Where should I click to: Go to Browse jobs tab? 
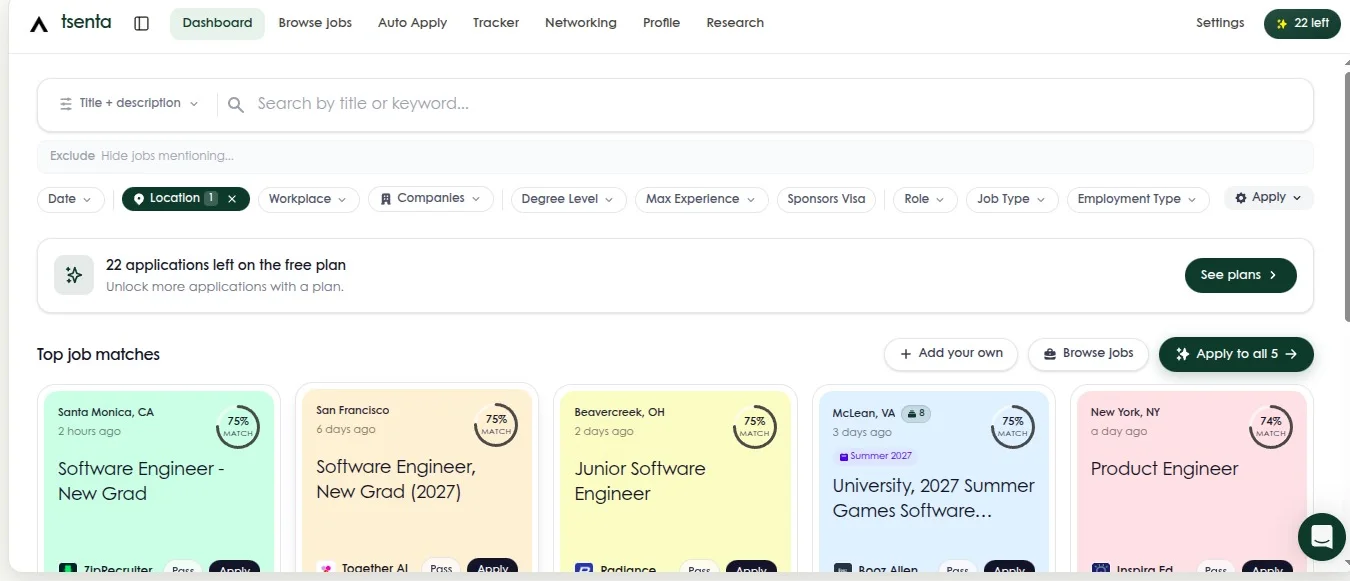[x=315, y=23]
